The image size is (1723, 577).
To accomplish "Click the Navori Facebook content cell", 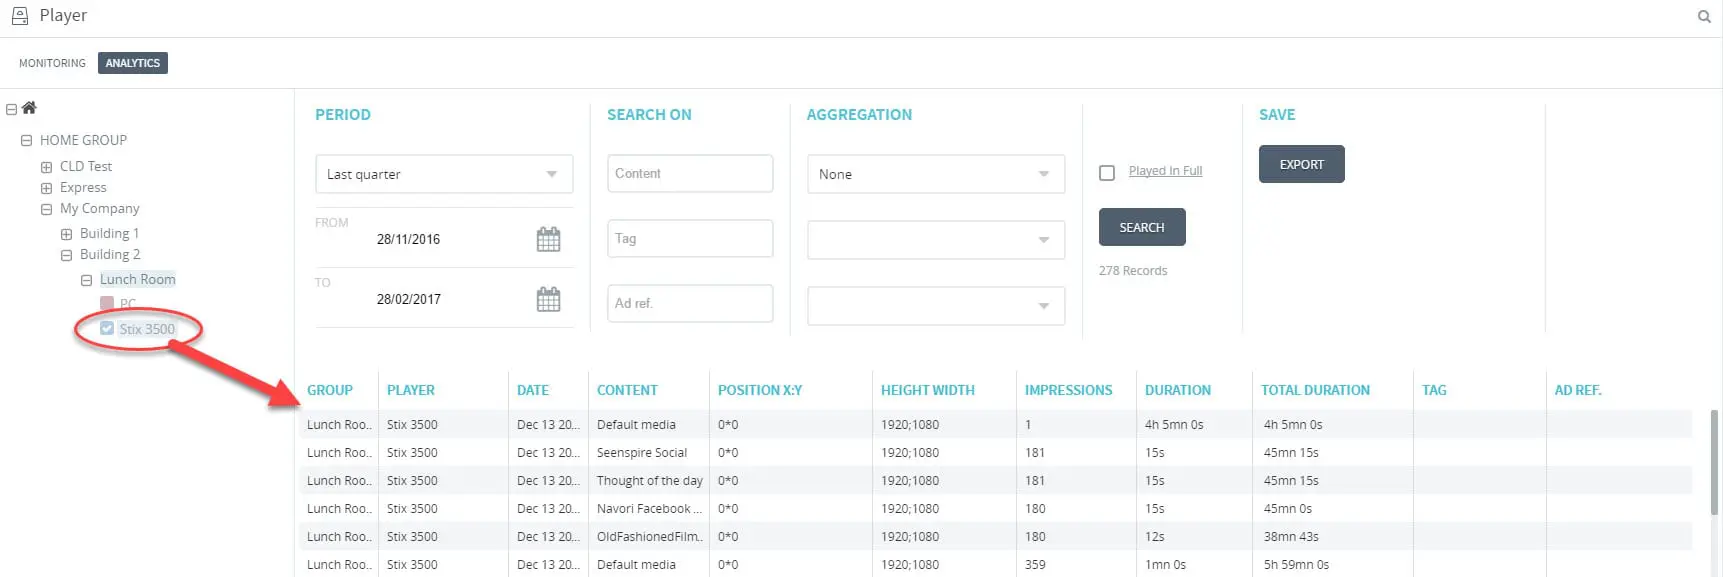I will pyautogui.click(x=650, y=508).
